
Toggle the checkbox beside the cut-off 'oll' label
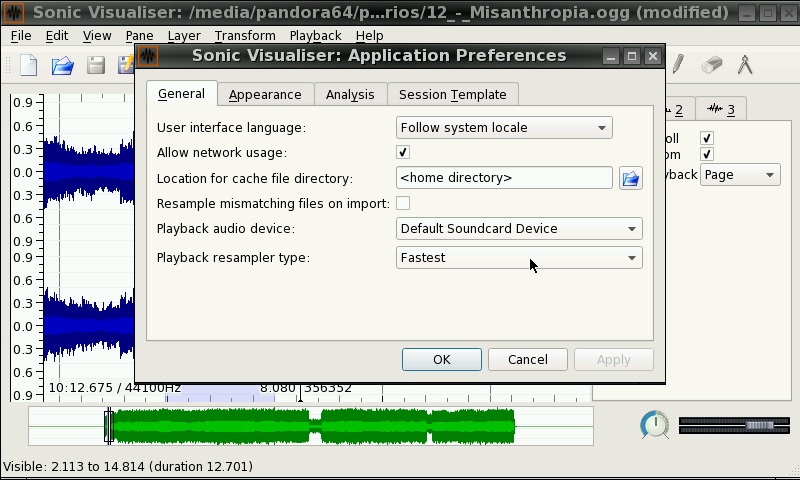(707, 138)
